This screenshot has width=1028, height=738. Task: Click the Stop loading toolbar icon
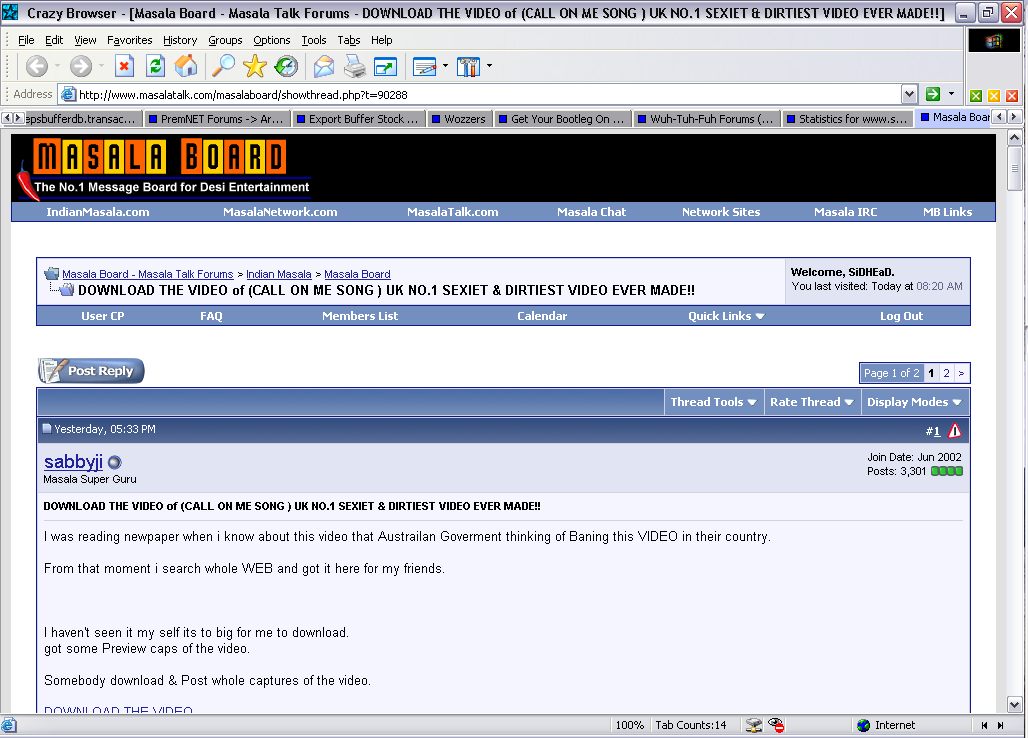coord(124,67)
